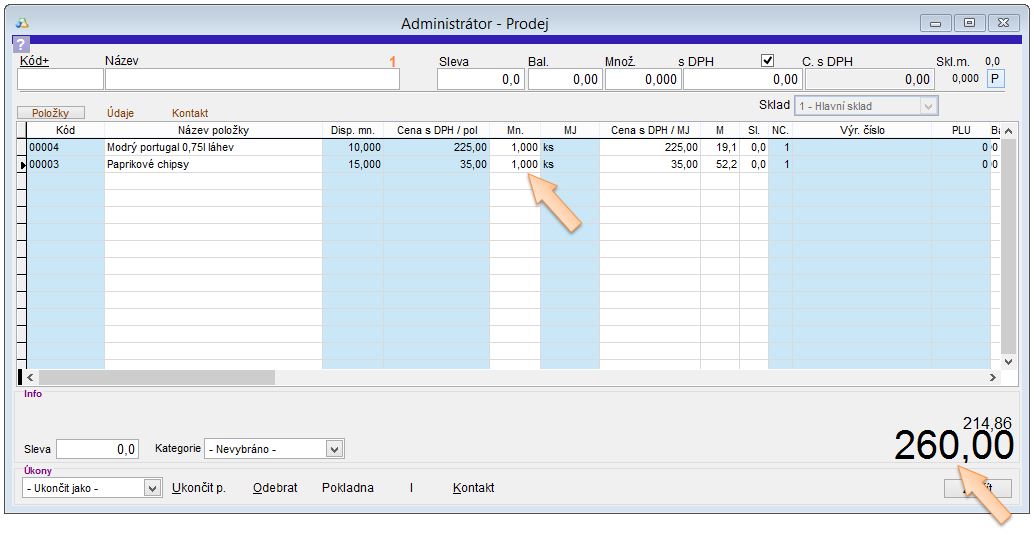The height and width of the screenshot is (537, 1034).
Task: Click the application logo in title bar
Action: 21,23
